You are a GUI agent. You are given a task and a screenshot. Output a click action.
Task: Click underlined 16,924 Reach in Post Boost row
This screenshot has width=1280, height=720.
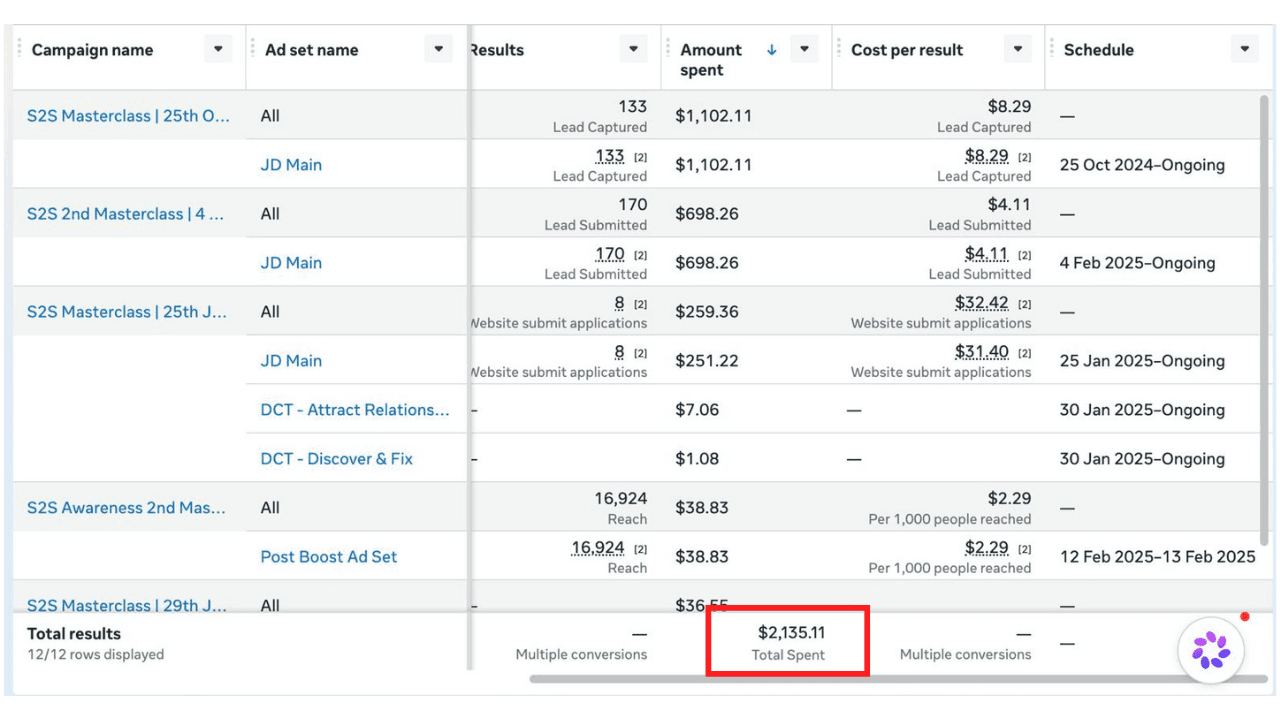pyautogui.click(x=598, y=548)
